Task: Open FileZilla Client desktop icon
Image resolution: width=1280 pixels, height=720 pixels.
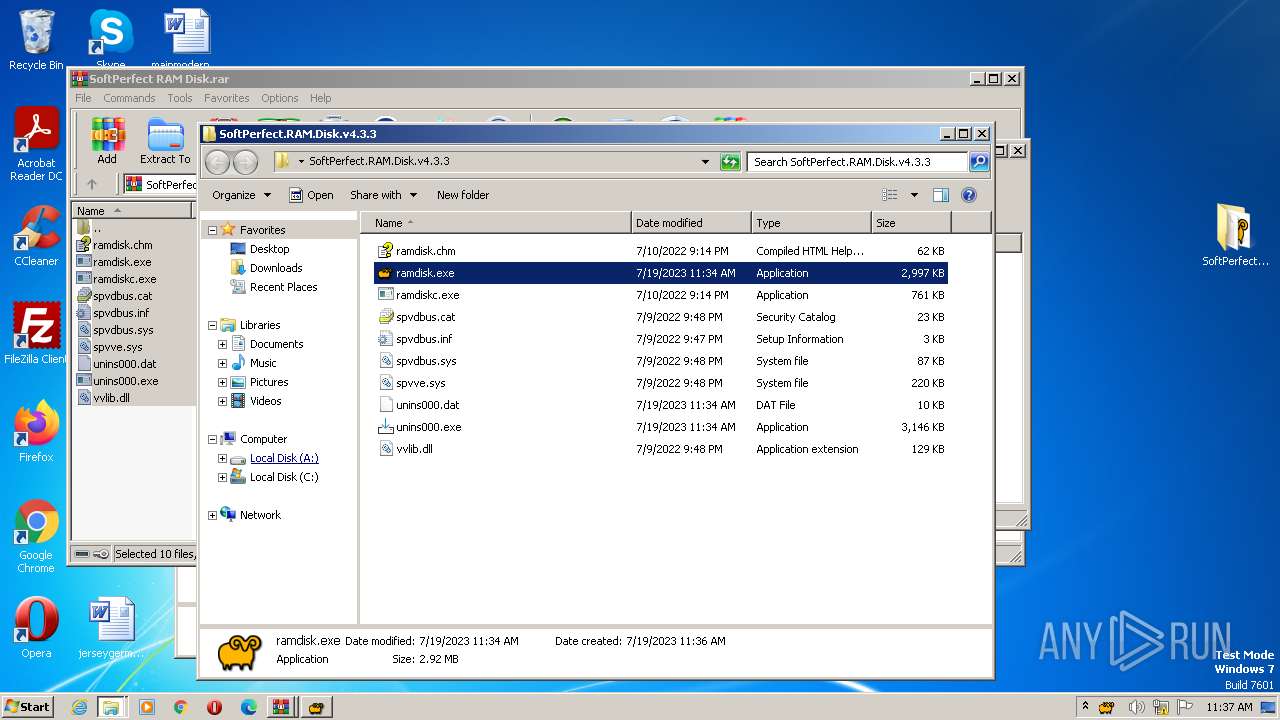Action: coord(36,334)
